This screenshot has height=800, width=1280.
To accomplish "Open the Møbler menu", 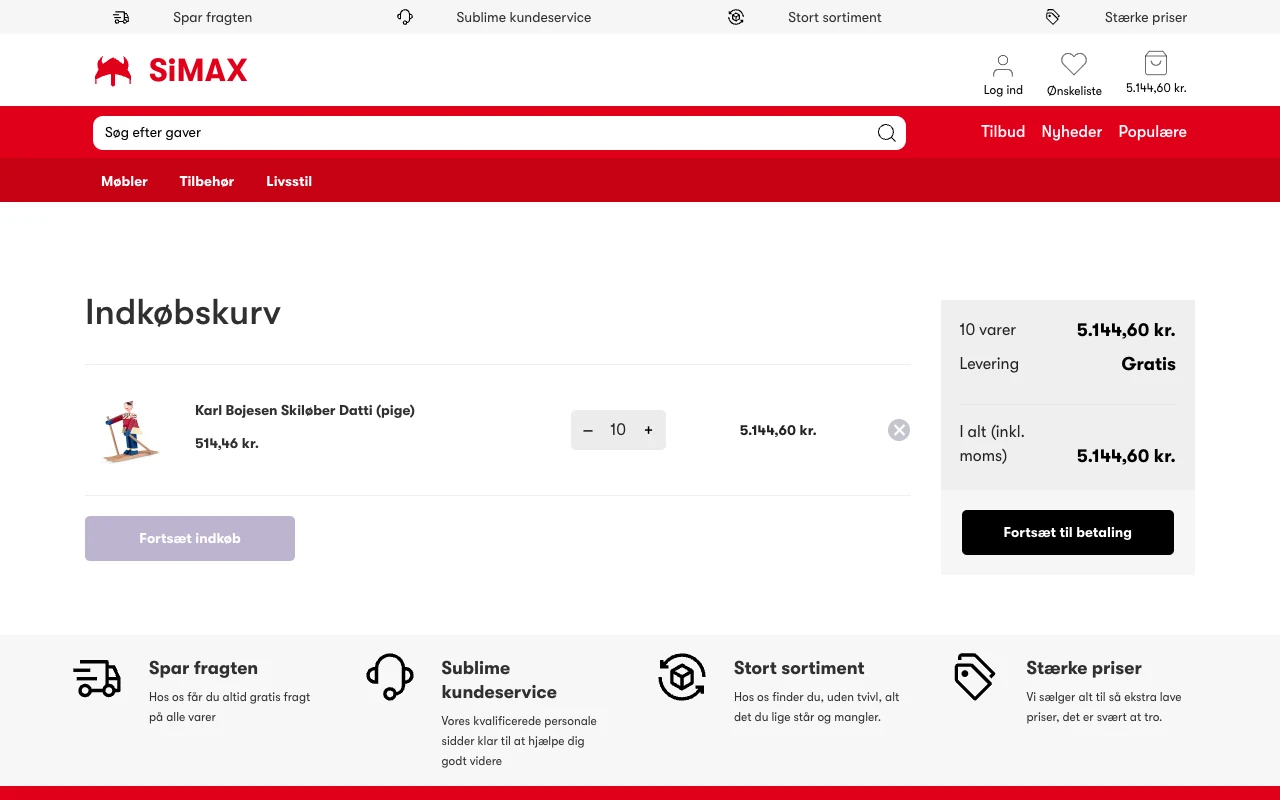I will click(124, 181).
